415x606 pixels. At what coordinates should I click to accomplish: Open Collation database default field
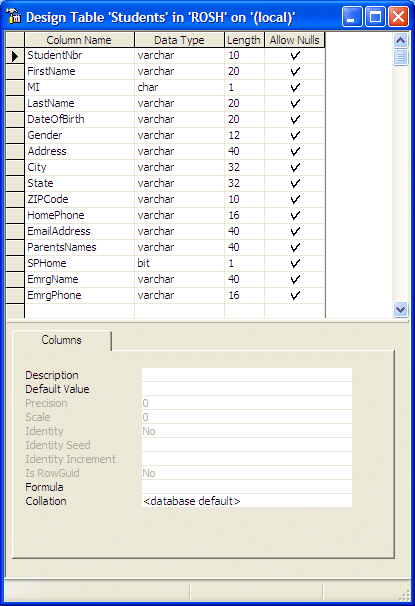(247, 501)
